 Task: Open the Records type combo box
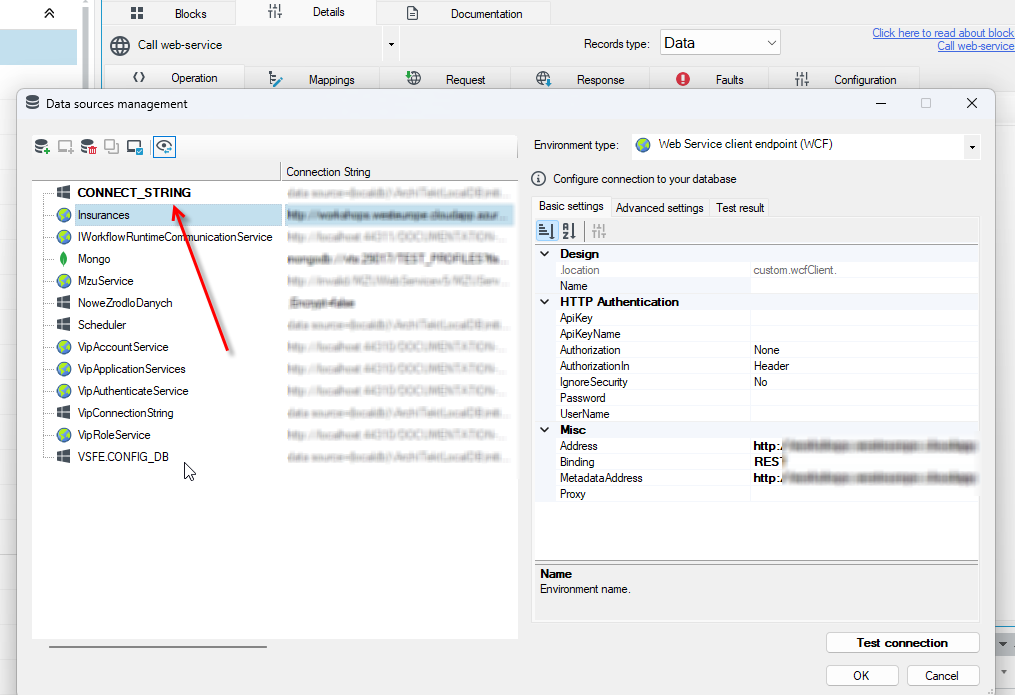(720, 43)
